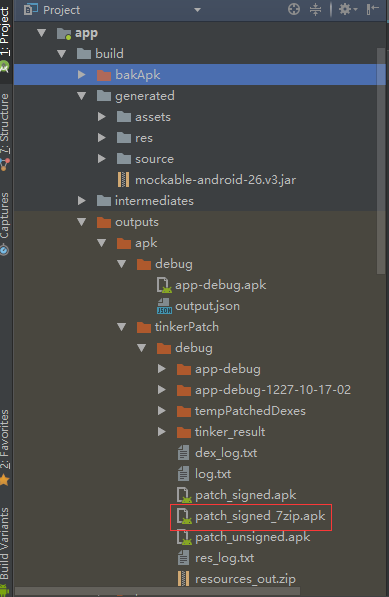This screenshot has width=389, height=597.
Task: Click the generated folder icon
Action: 104,96
